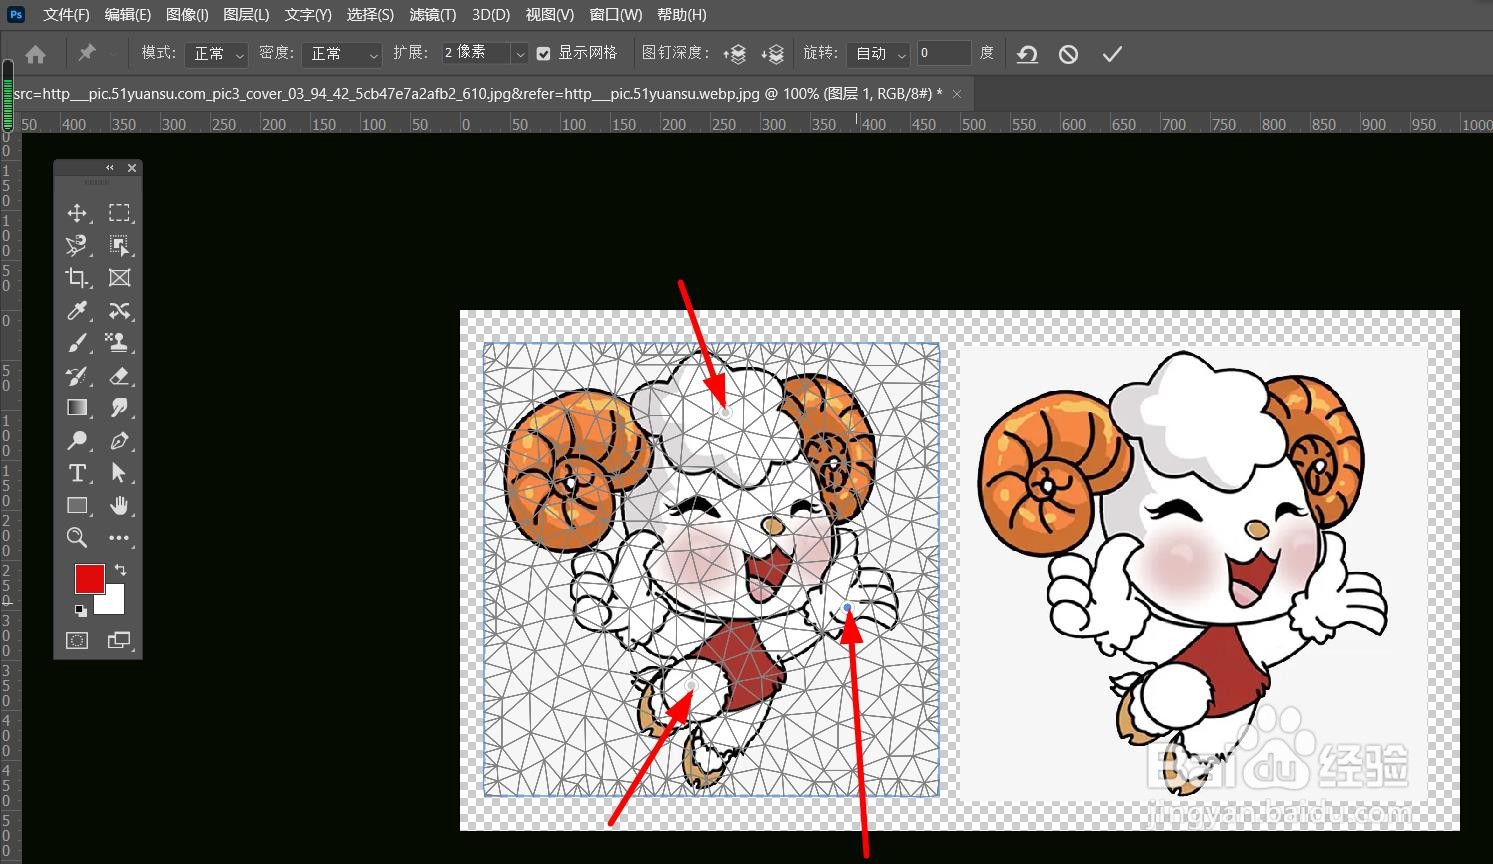
Task: Select the Frame tool
Action: 119,278
